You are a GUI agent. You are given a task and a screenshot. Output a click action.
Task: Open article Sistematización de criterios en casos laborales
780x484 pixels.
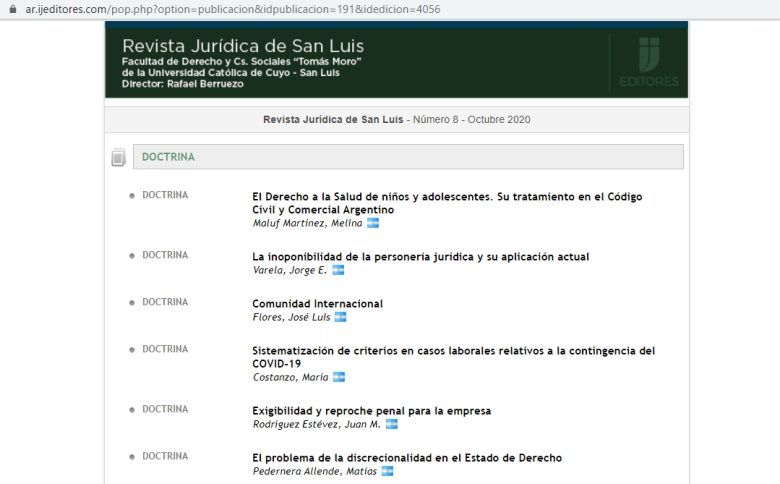coord(453,357)
